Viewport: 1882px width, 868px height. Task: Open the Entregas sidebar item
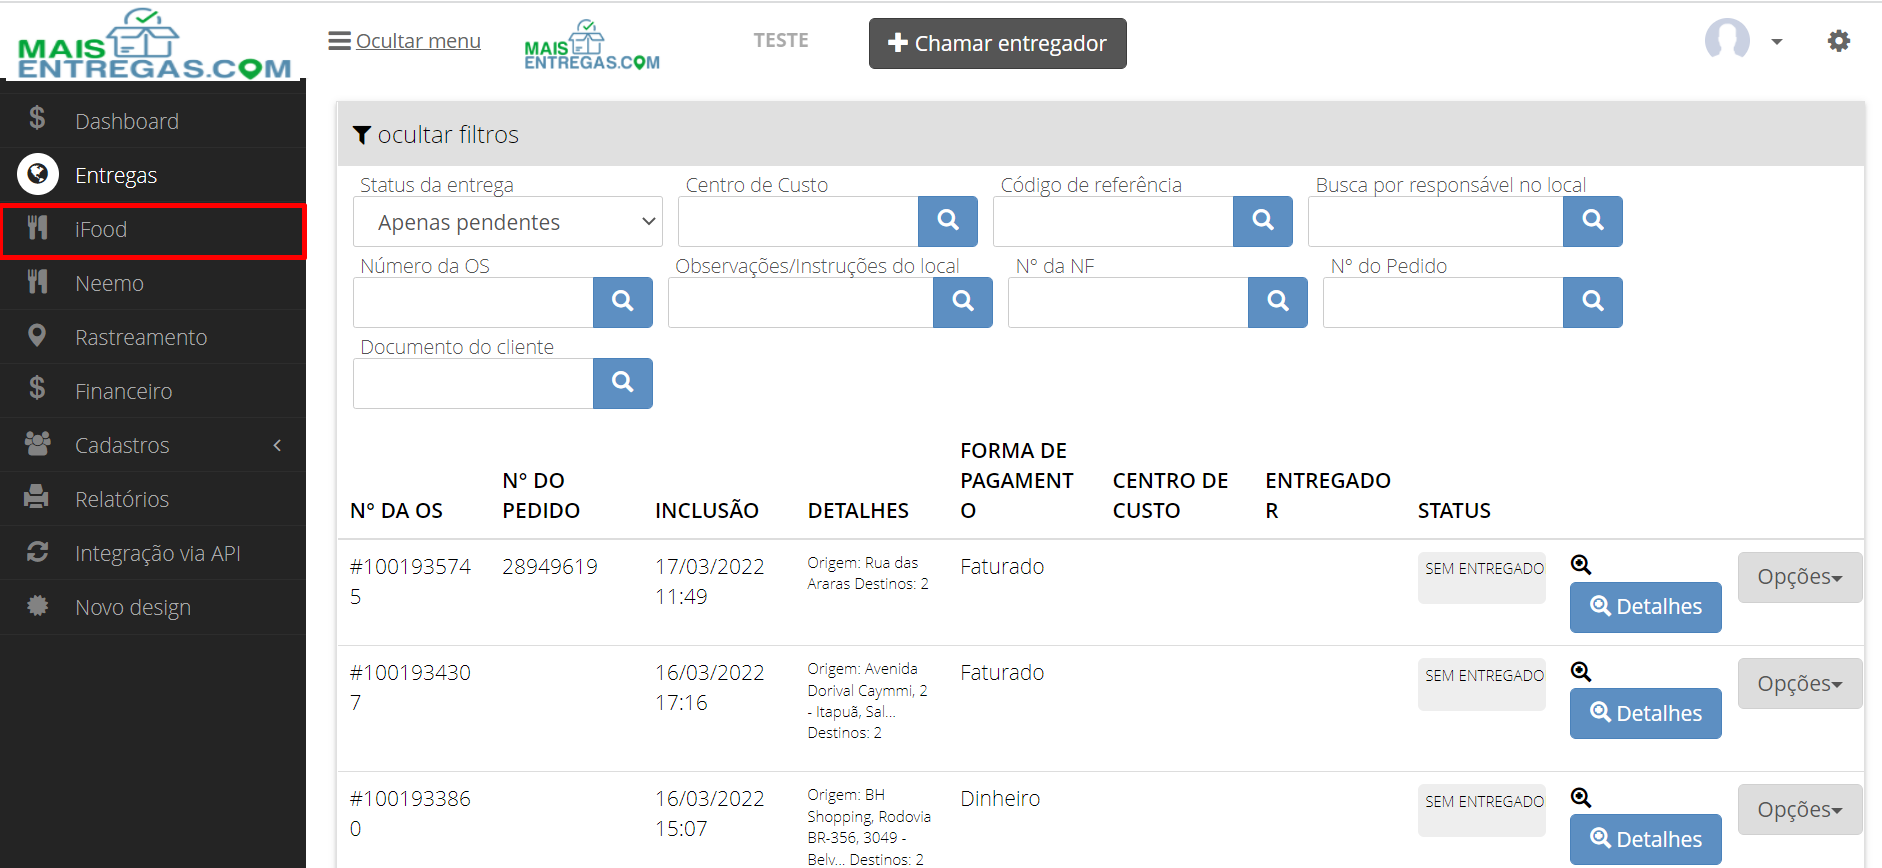point(153,175)
